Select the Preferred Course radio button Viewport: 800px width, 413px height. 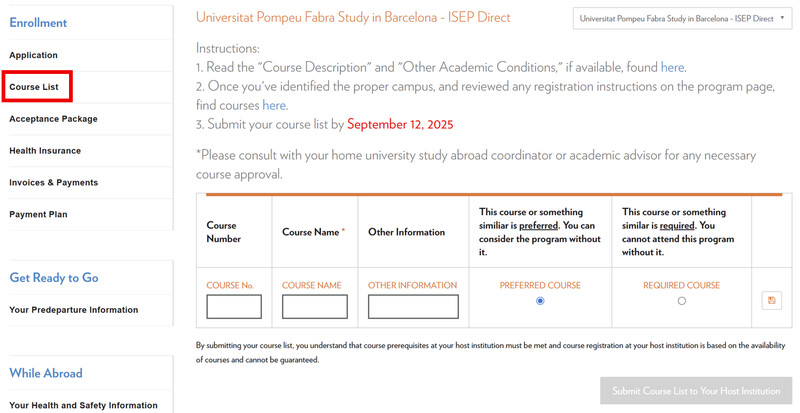[540, 301]
